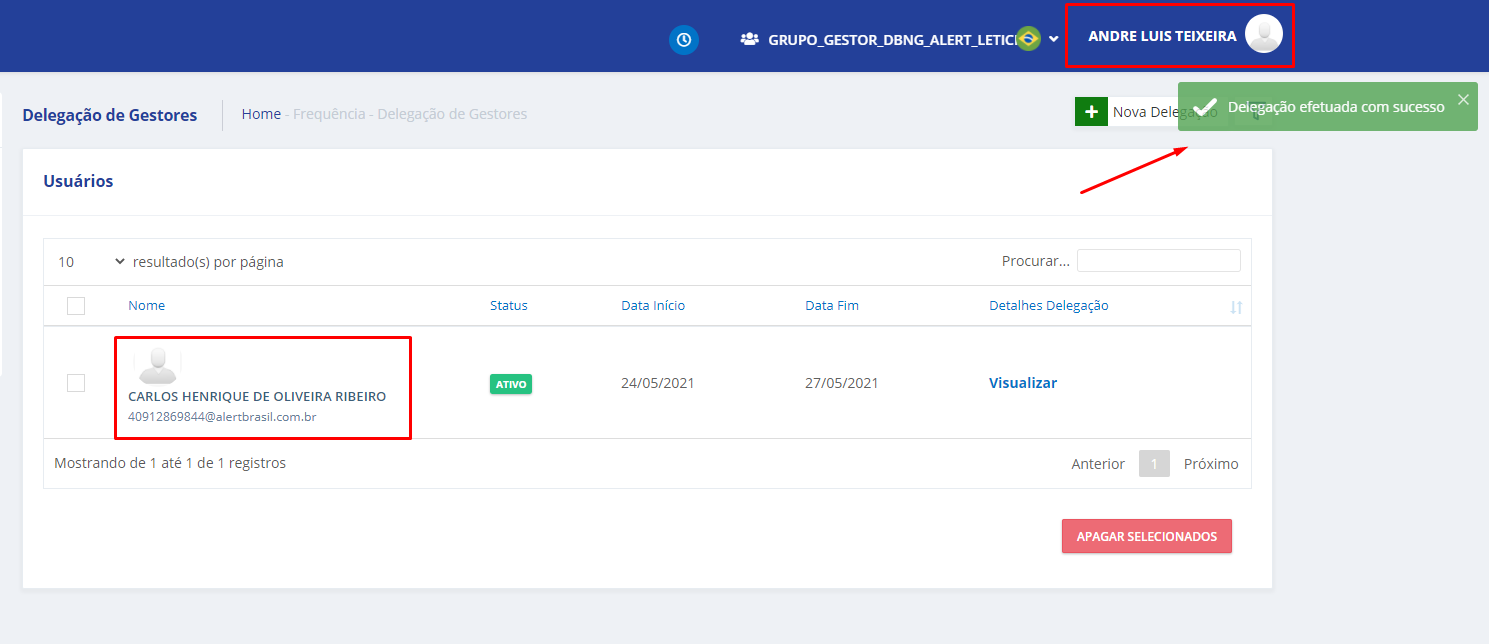
Task: Click the Procurar search input field
Action: pyautogui.click(x=1158, y=261)
